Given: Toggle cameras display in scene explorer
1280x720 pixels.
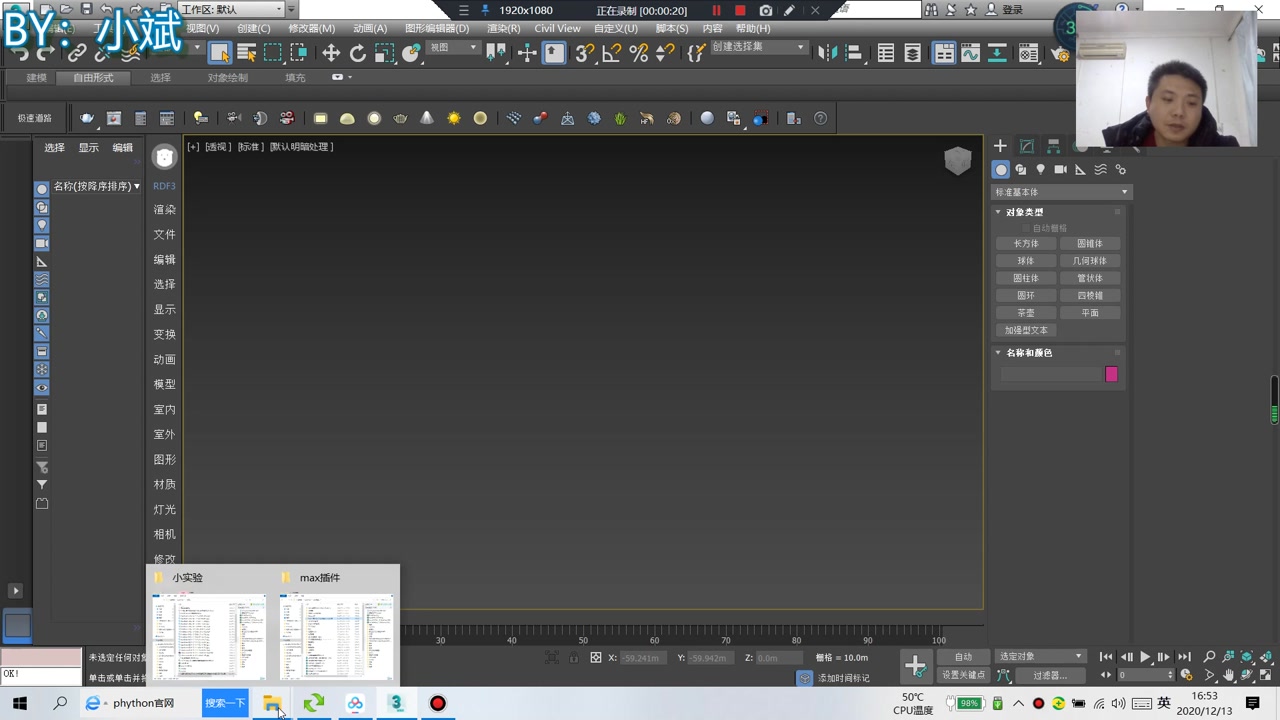Looking at the screenshot, I should (x=42, y=243).
